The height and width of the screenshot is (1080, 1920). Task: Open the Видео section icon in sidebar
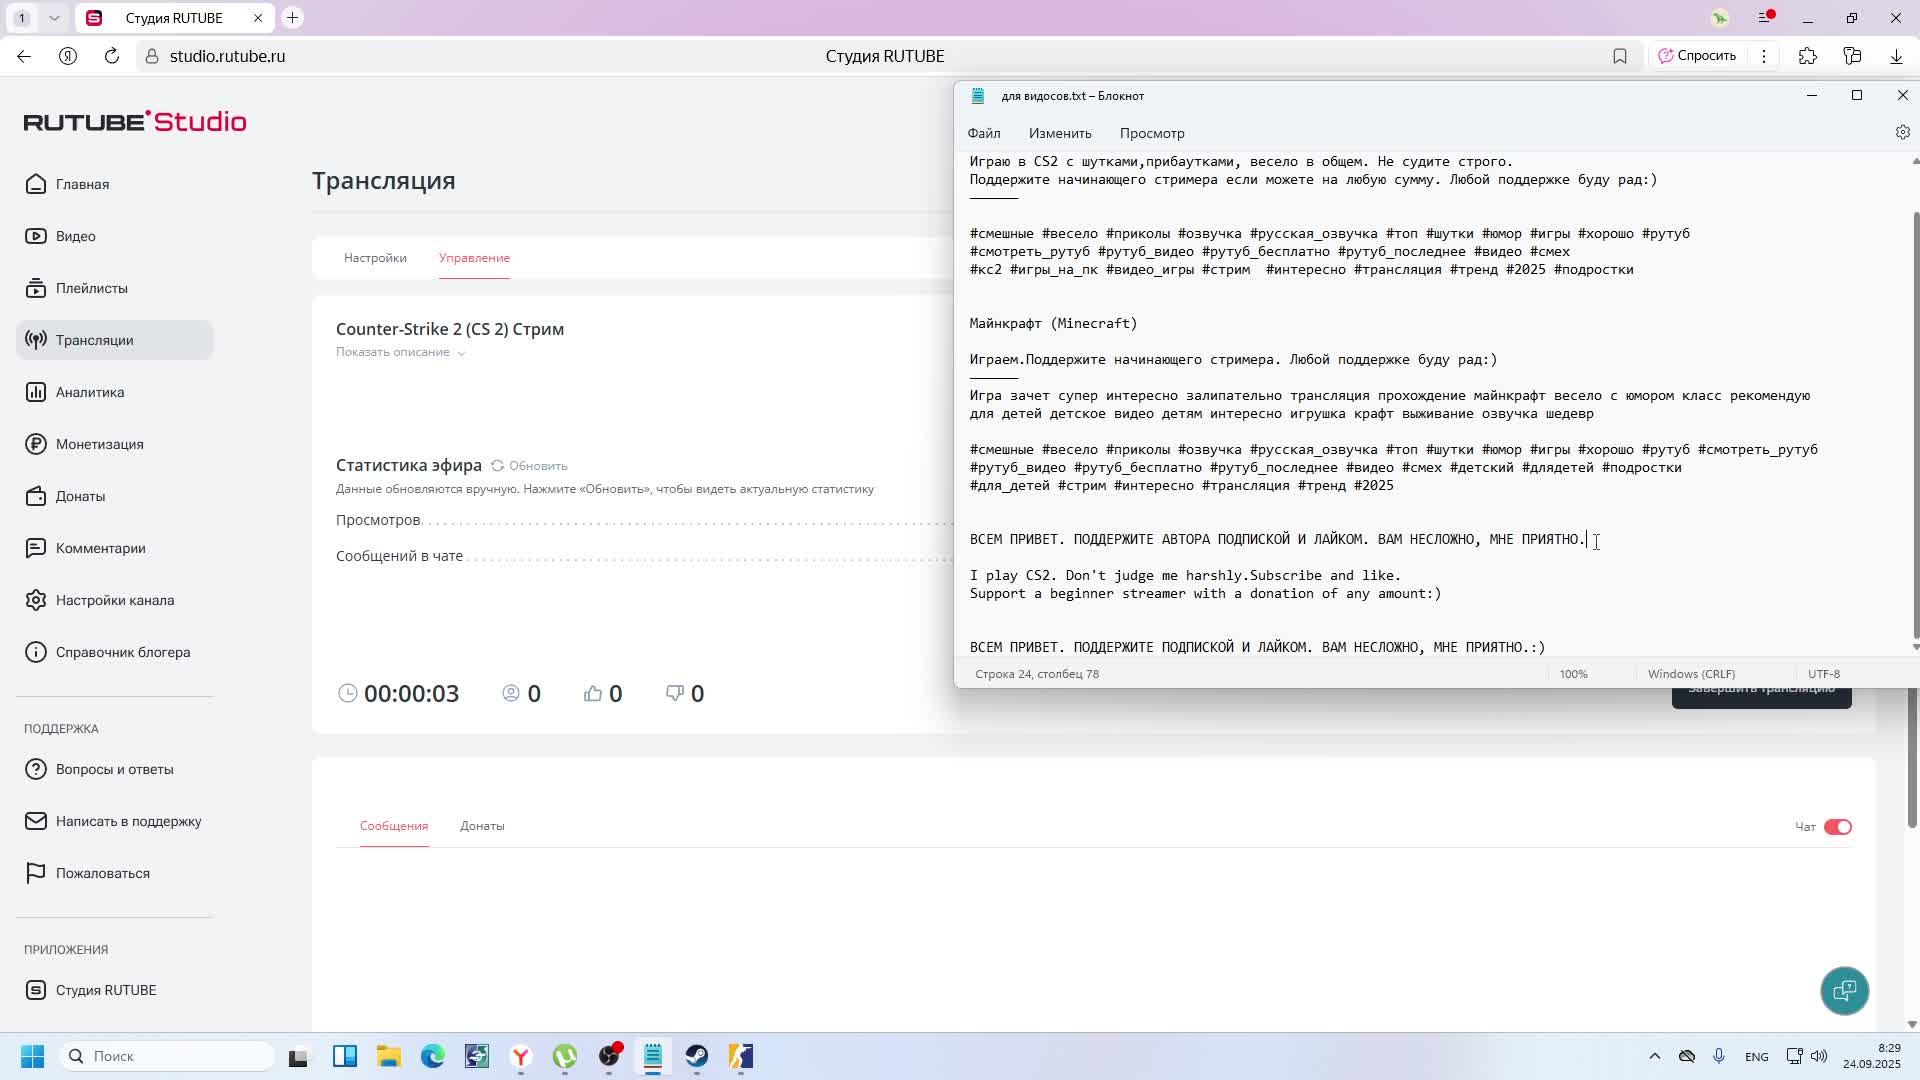pyautogui.click(x=36, y=236)
